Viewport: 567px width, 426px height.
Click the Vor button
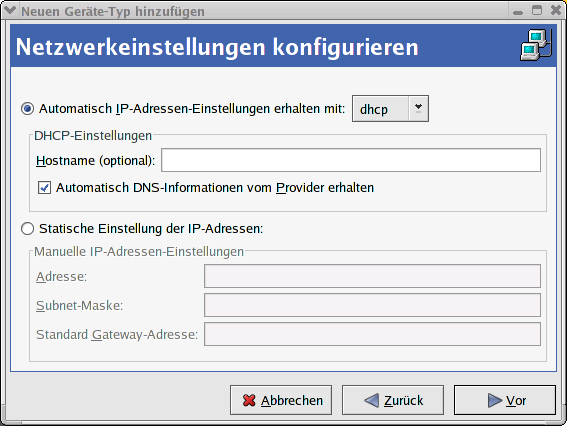coord(505,400)
